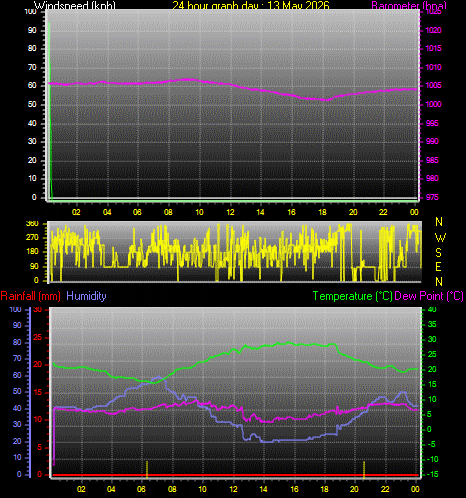Click "60" on the windspeed axis
466x498 pixels.
pyautogui.click(x=32, y=85)
